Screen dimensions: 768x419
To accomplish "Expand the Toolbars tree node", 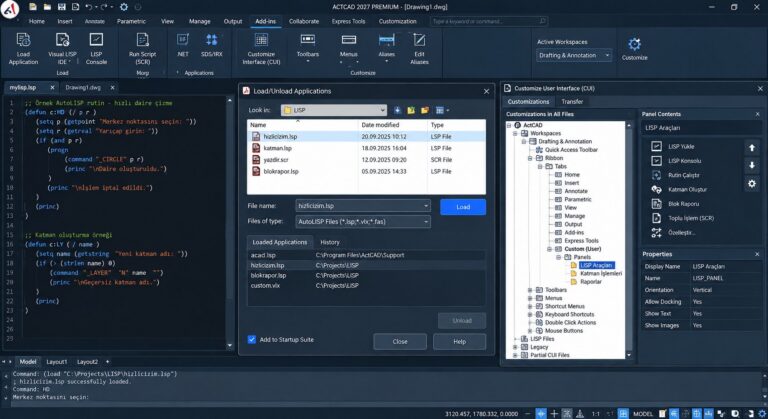I will tap(529, 290).
